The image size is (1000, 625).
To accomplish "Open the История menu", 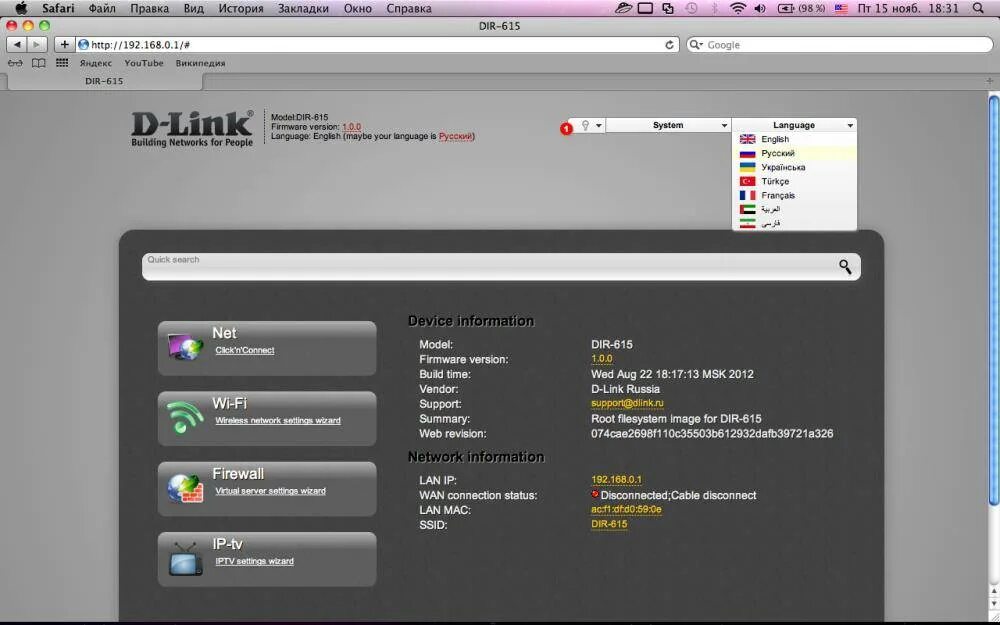I will pyautogui.click(x=240, y=8).
